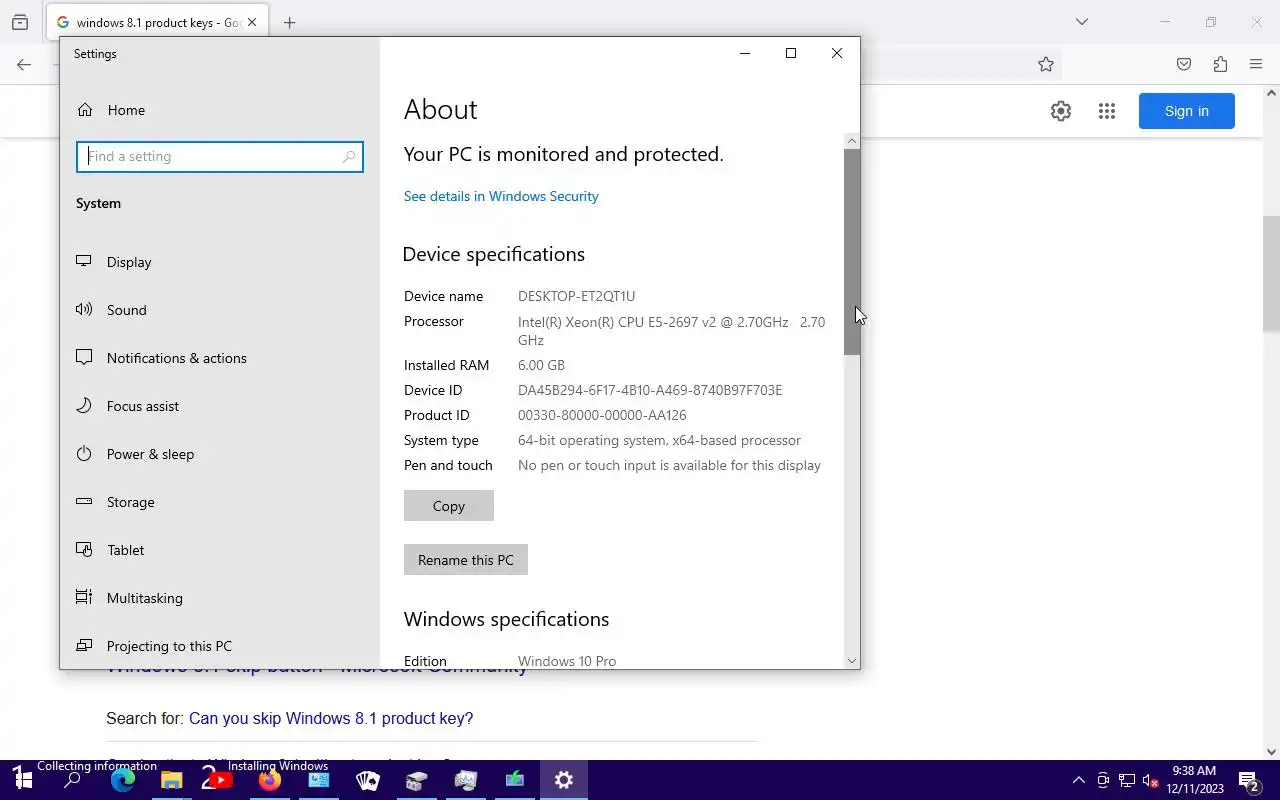Open File Explorer from taskbar
The height and width of the screenshot is (800, 1280).
[x=172, y=780]
